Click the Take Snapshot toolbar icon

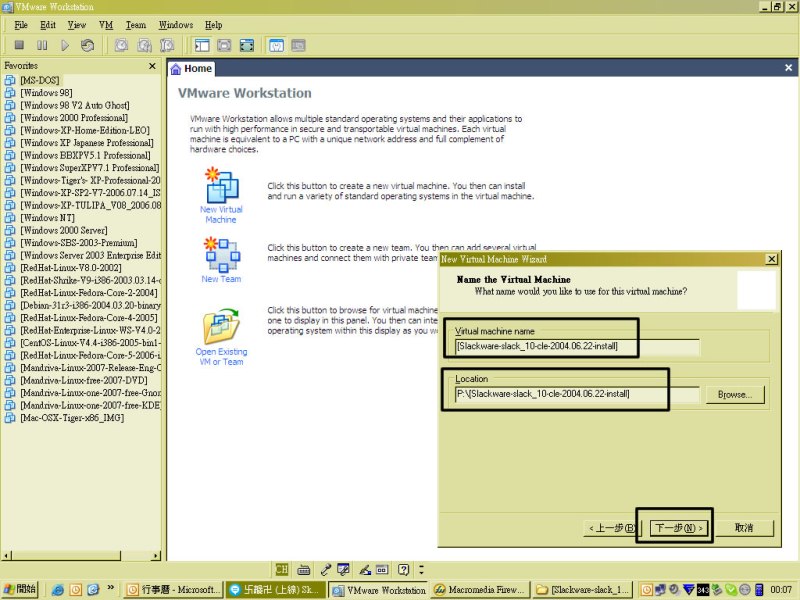coord(121,45)
